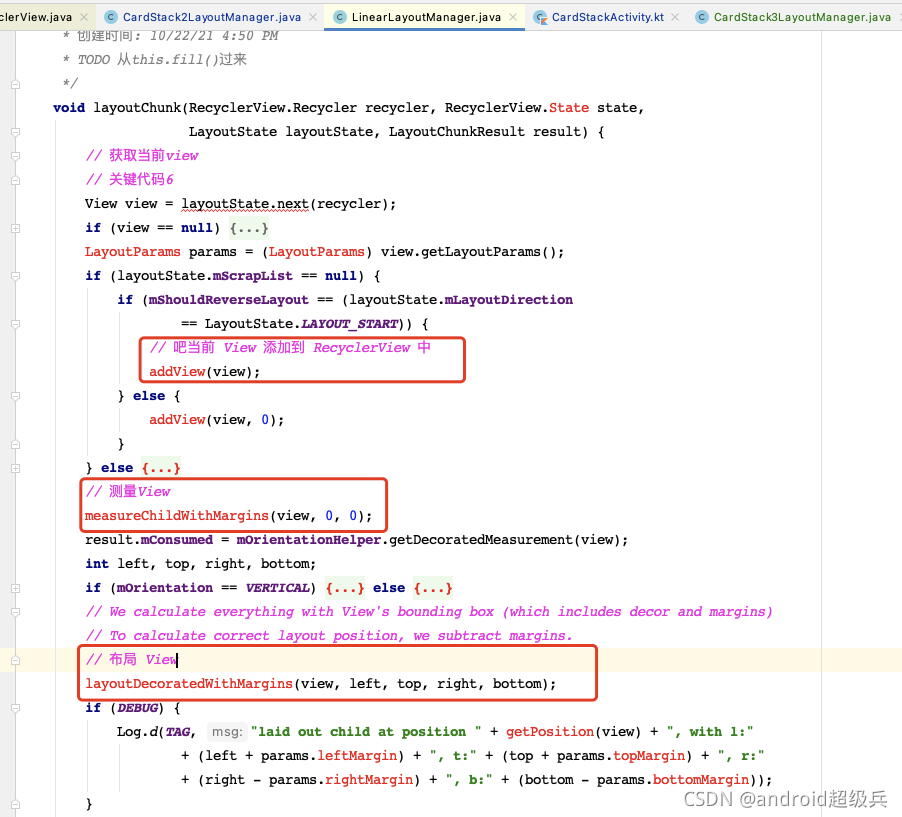Image resolution: width=902 pixels, height=817 pixels.
Task: Click the layoutState.next underlined call
Action: point(245,204)
